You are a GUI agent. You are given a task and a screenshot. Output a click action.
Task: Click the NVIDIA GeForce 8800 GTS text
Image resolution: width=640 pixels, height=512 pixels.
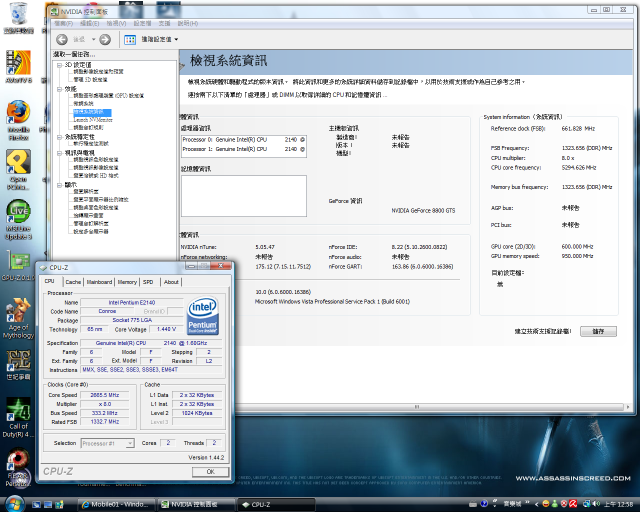(423, 211)
